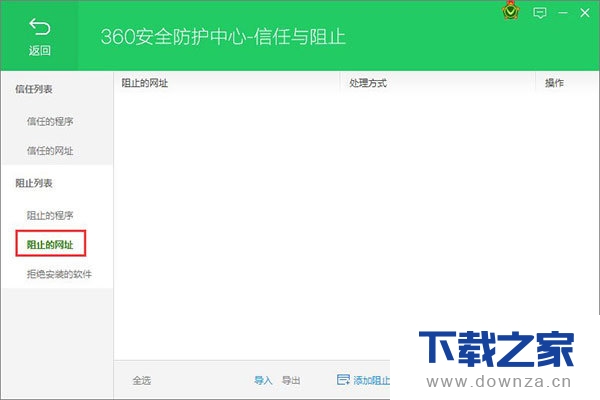This screenshot has width=600, height=400.
Task: Open the feedback message icon
Action: click(x=540, y=13)
